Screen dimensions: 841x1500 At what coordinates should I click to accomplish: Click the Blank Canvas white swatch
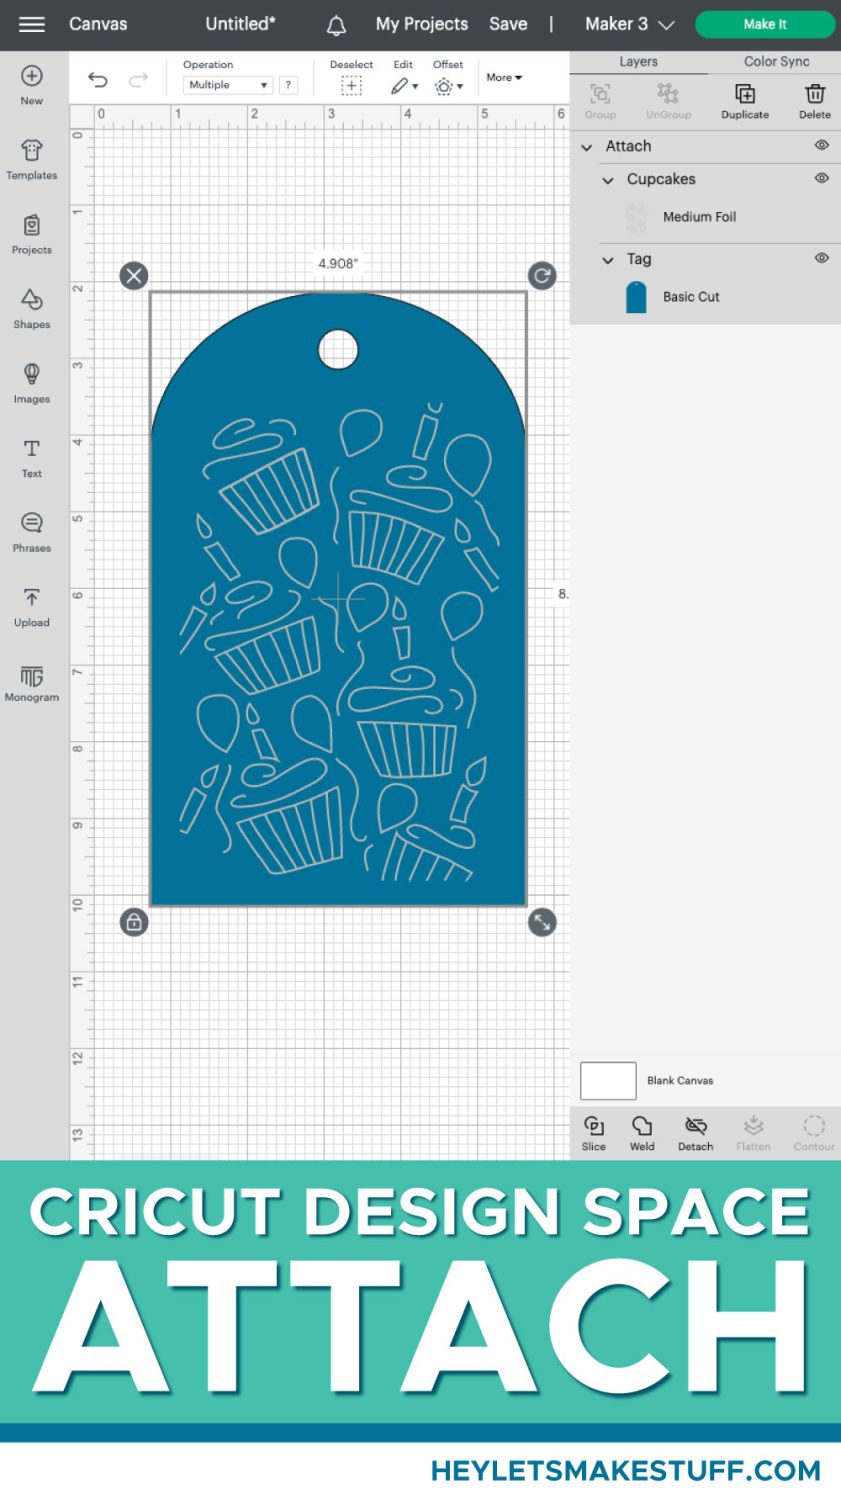click(608, 1081)
